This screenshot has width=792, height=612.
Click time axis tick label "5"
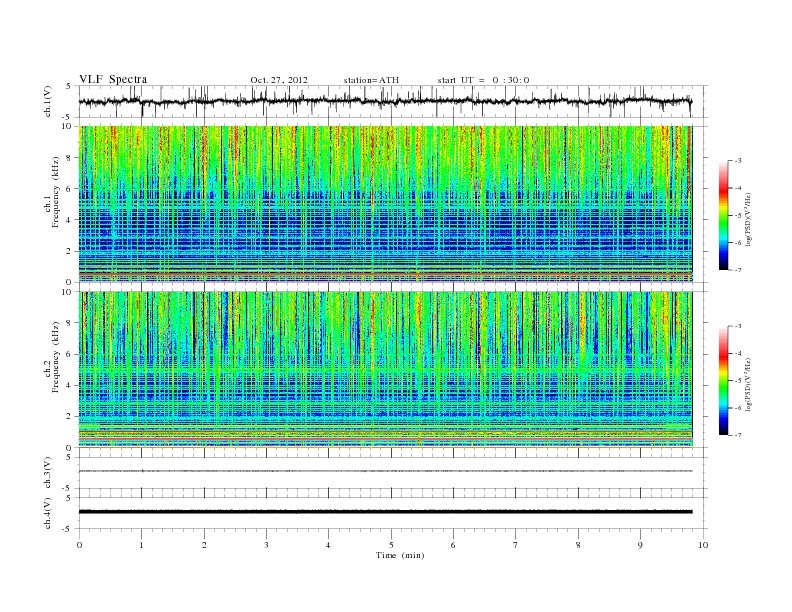(x=391, y=545)
